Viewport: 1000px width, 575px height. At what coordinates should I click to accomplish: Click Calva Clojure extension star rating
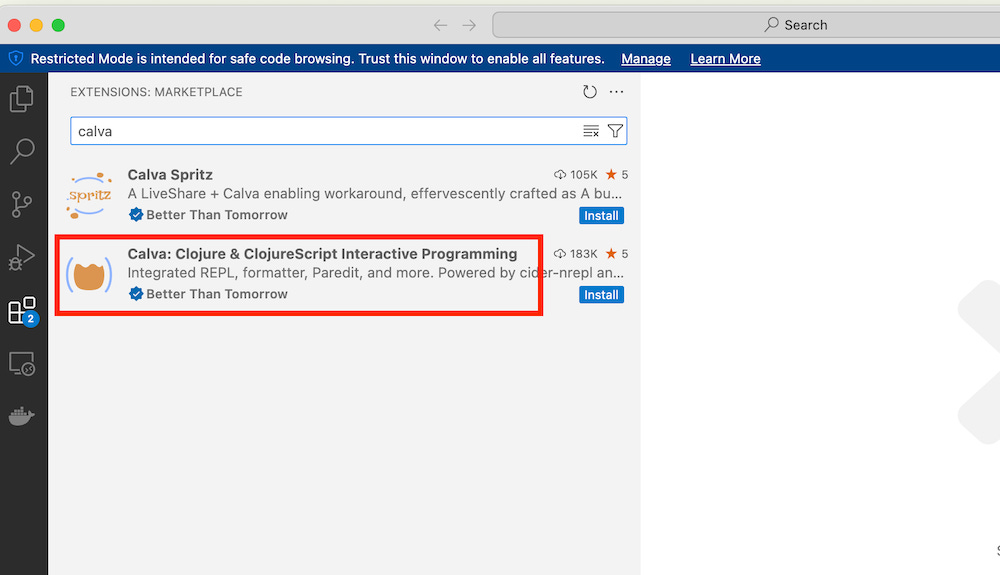pyautogui.click(x=617, y=254)
